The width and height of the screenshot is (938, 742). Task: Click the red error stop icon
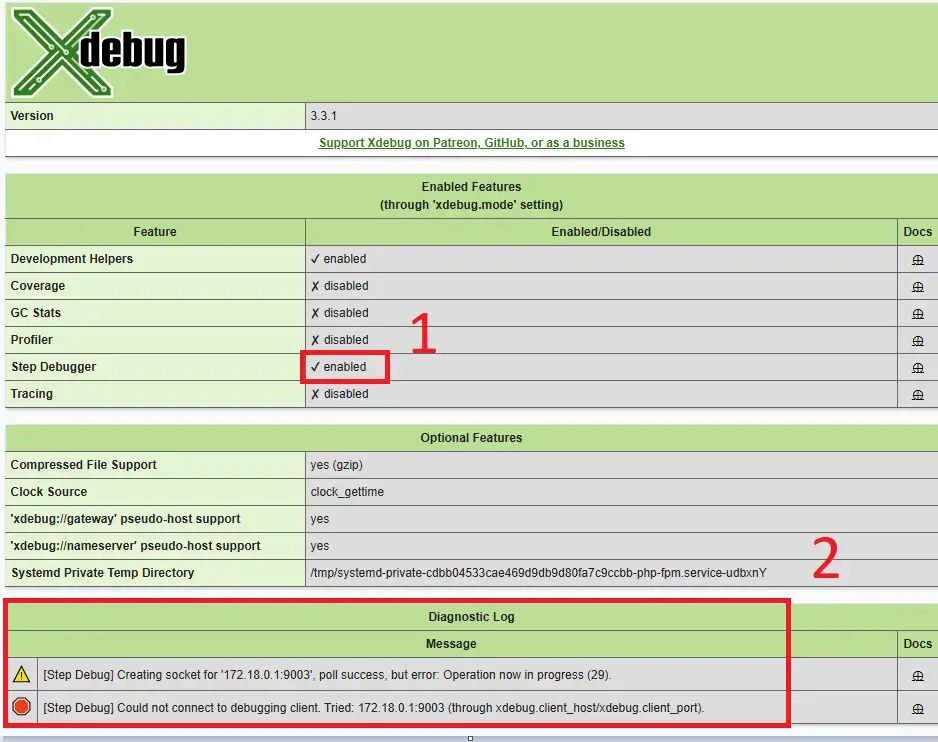tap(21, 708)
